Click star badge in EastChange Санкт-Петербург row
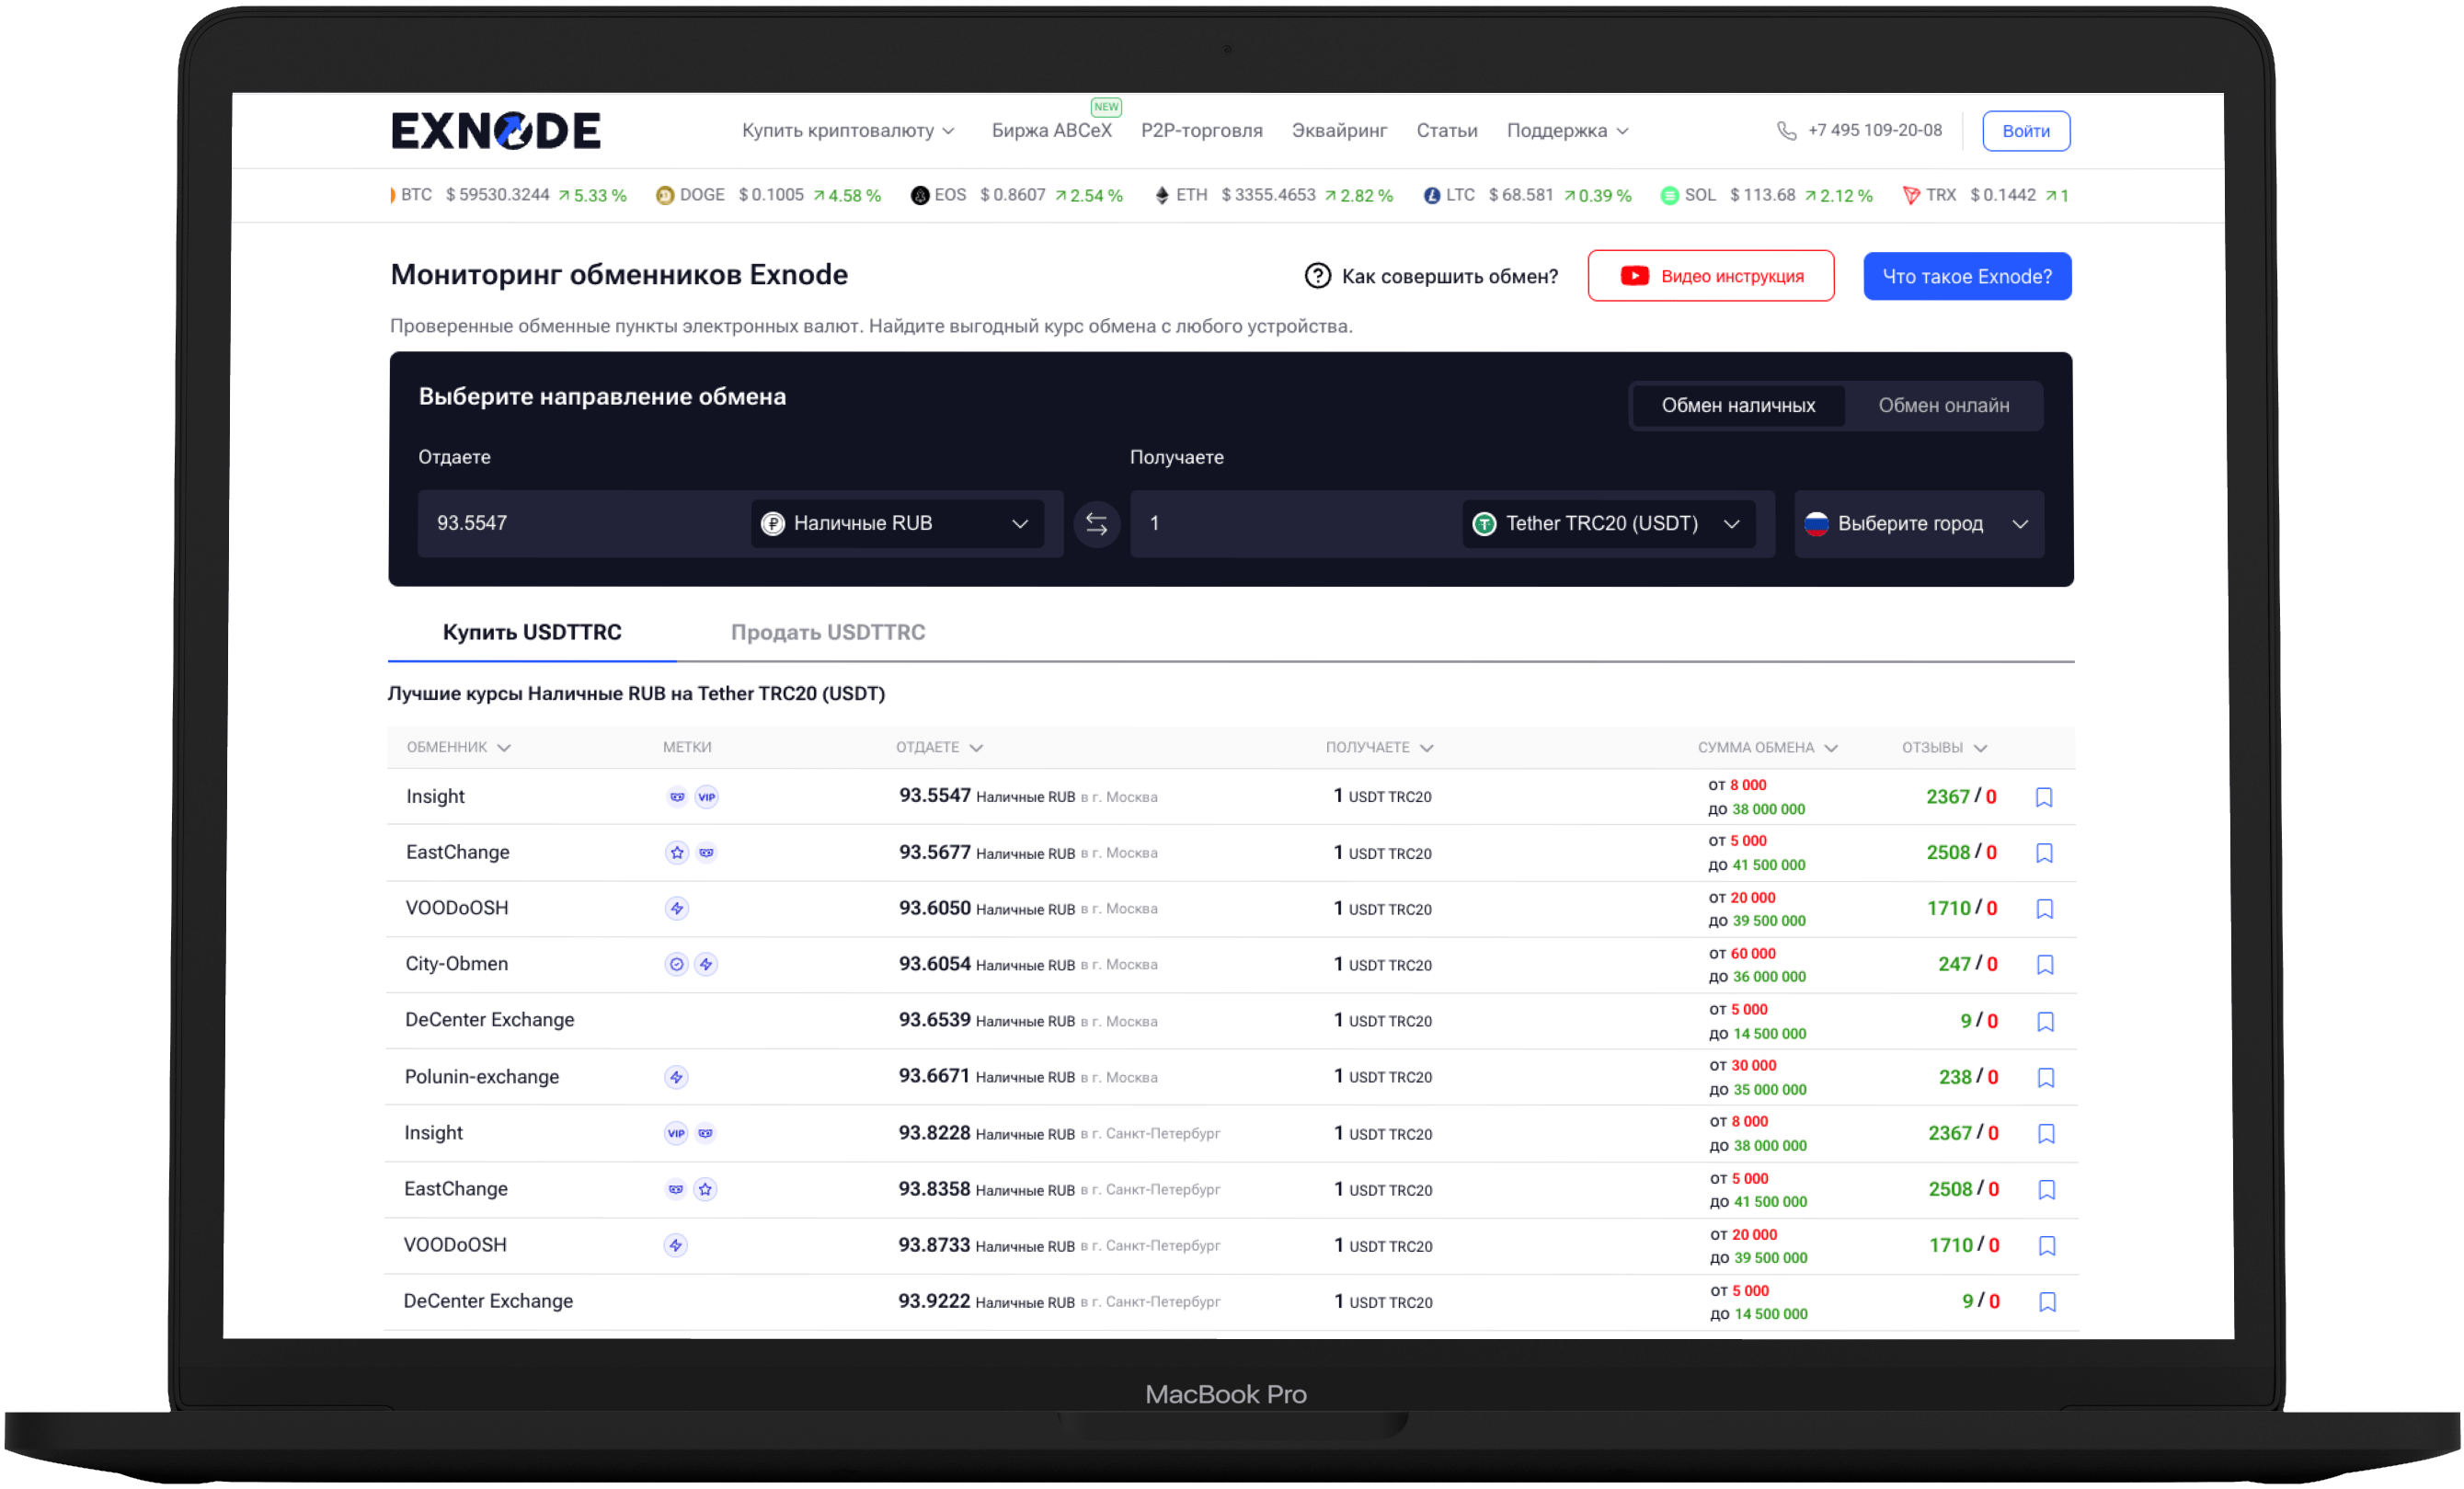 [x=706, y=1190]
